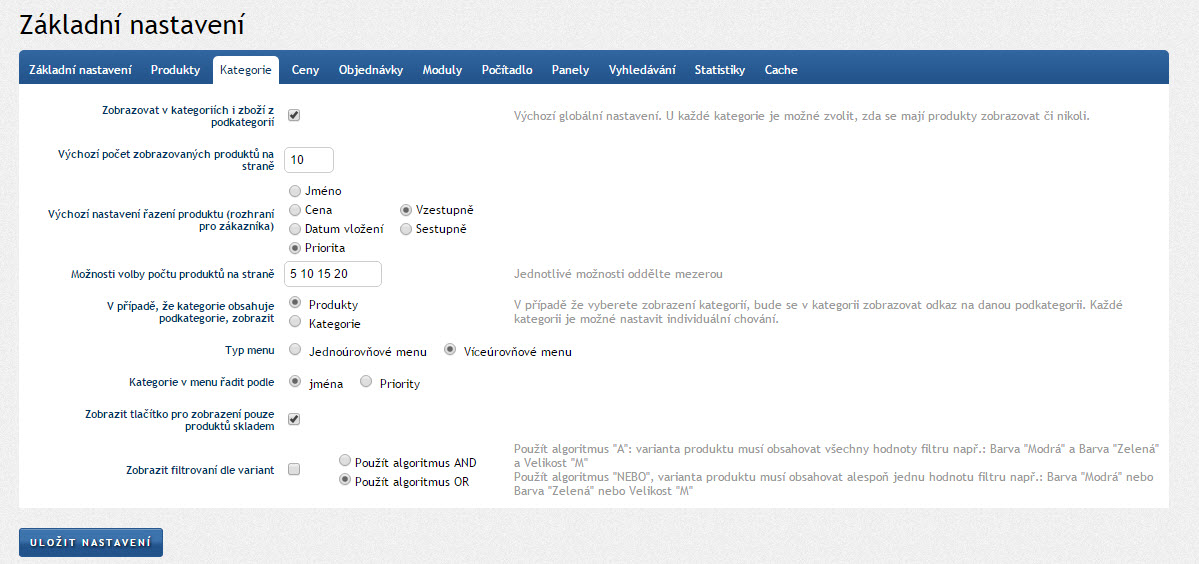Image resolution: width=1199 pixels, height=564 pixels.
Task: Sort menu categories by Priority
Action: tap(366, 381)
